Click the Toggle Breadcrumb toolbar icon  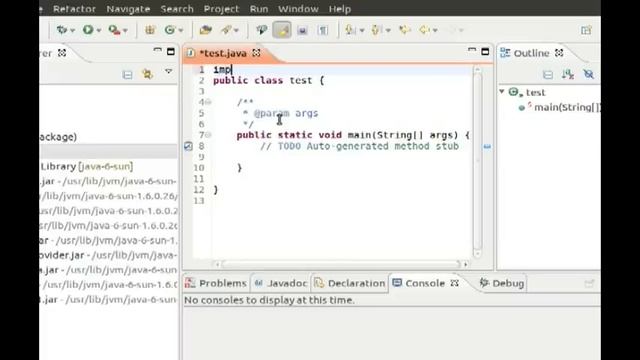click(261, 30)
